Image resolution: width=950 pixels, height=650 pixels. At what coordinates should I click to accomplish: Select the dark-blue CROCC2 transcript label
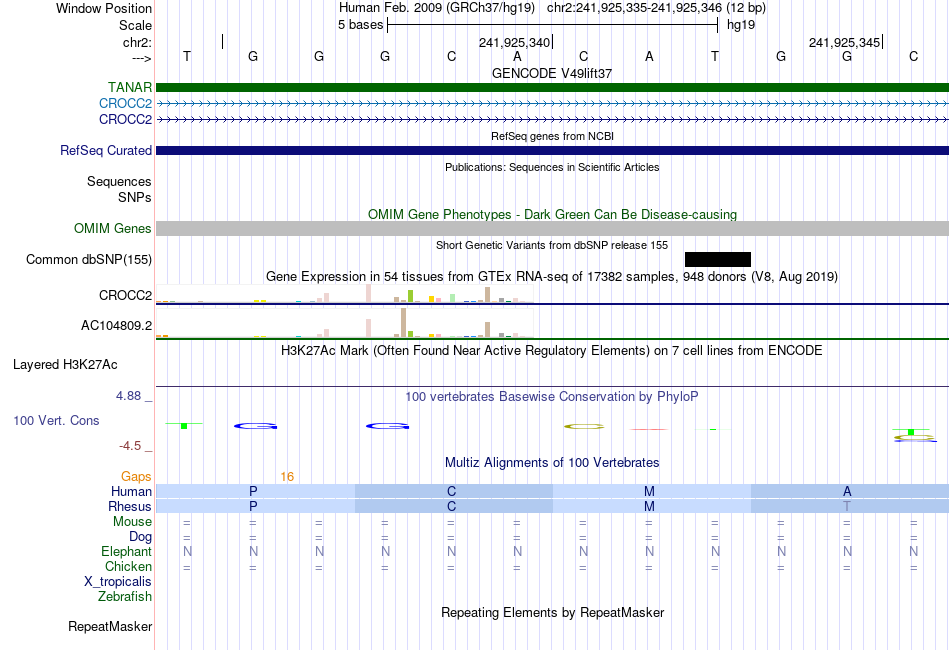(125, 119)
